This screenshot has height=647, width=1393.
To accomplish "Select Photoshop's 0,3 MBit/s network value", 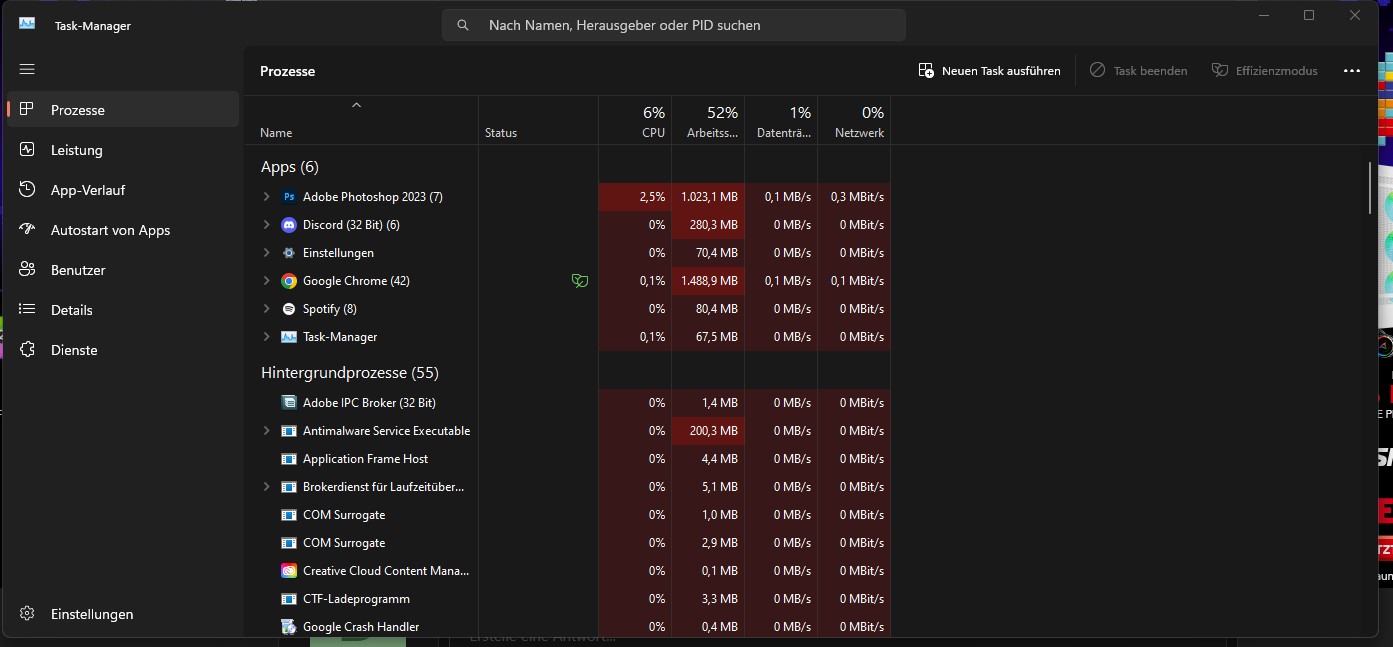I will click(x=854, y=197).
